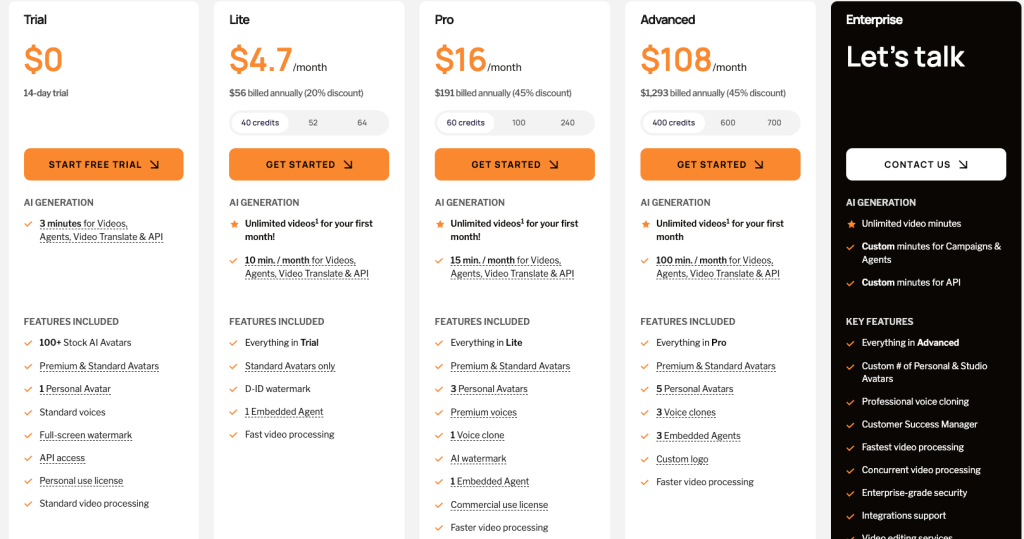Select the 400 credits tab in Advanced

pyautogui.click(x=673, y=123)
